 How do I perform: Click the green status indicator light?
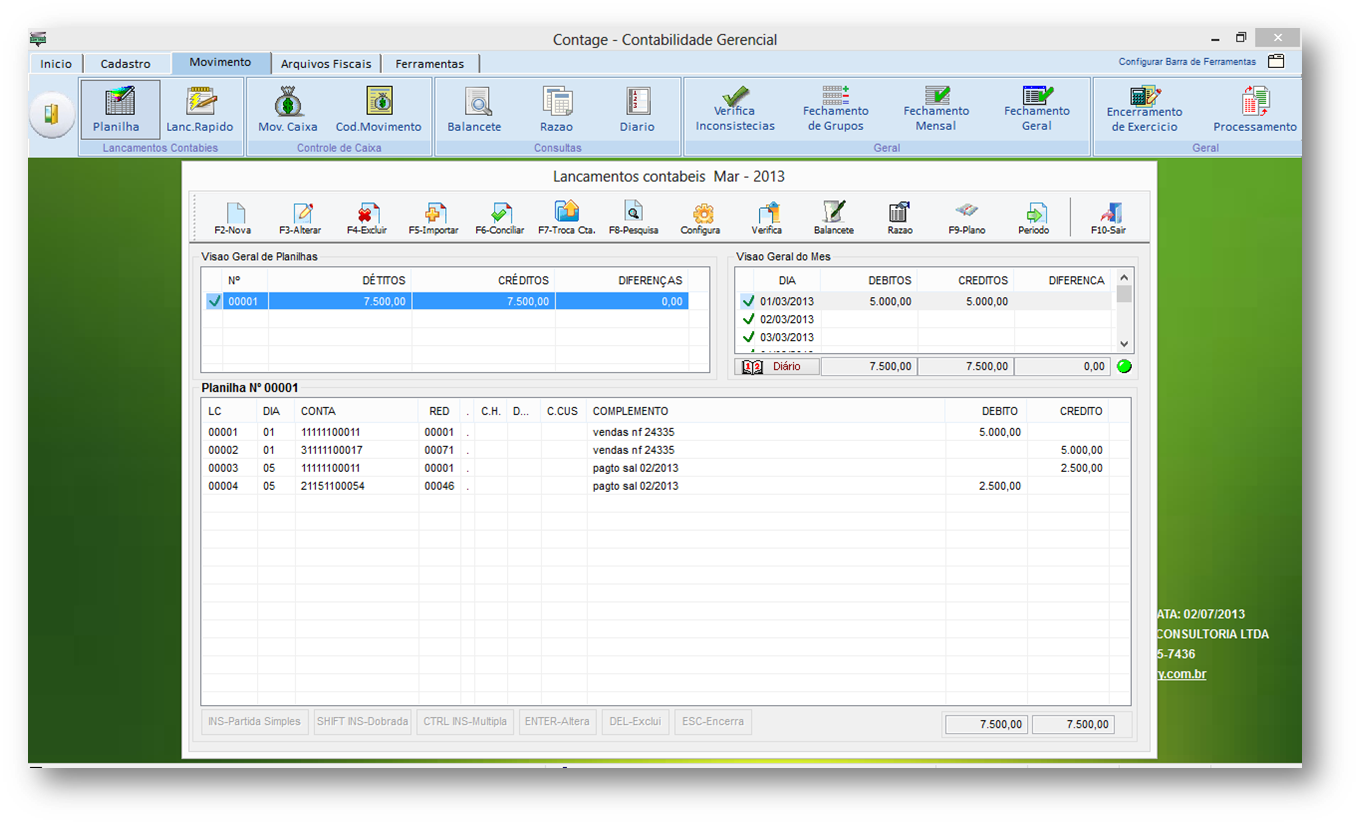(x=1124, y=367)
